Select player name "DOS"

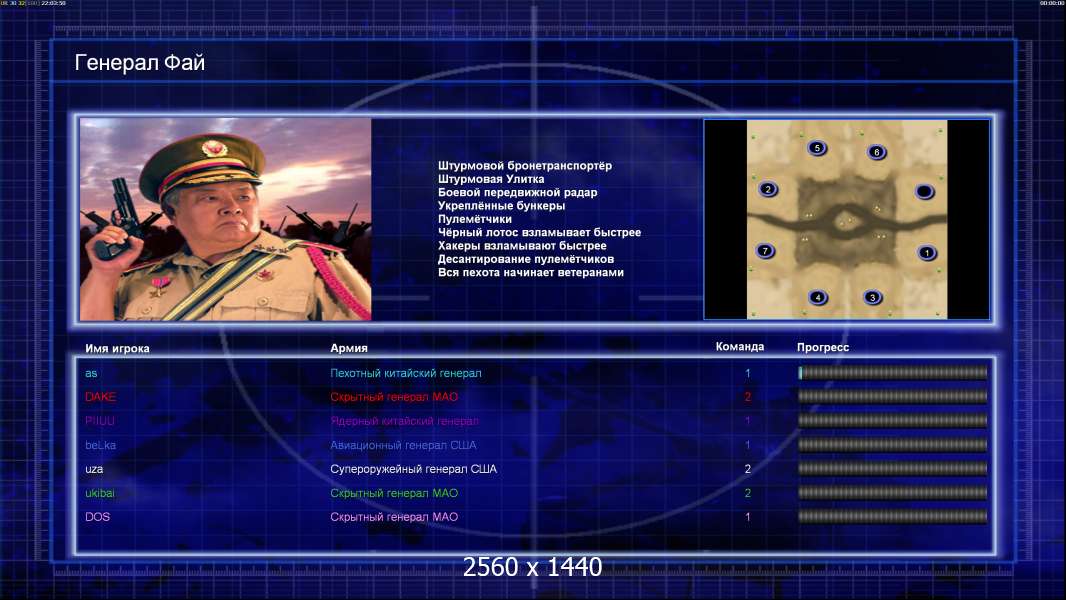pos(97,516)
